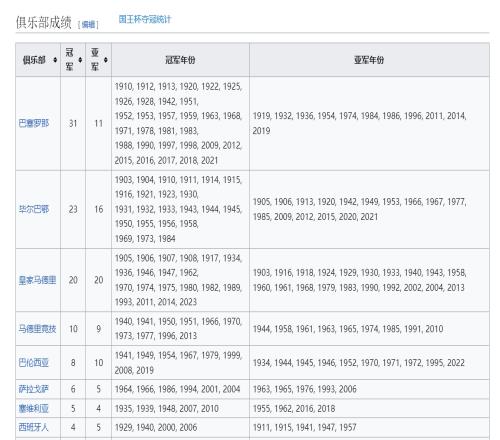The width and height of the screenshot is (500, 440).
Task: Open the 马德里竞技 club link
Action: click(37, 329)
